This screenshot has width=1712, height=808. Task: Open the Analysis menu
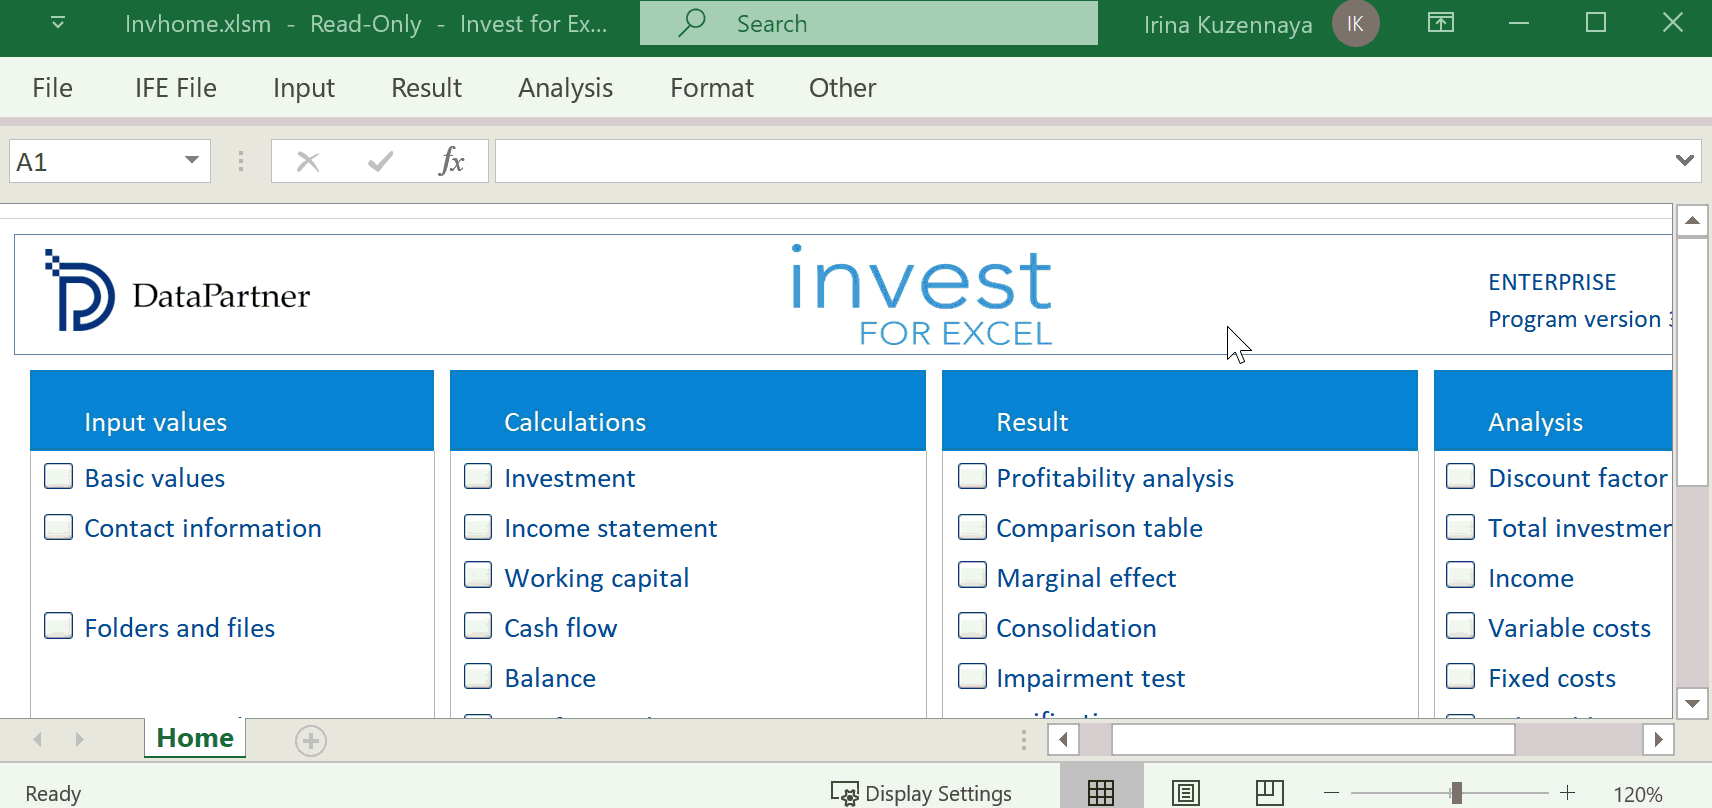click(565, 88)
